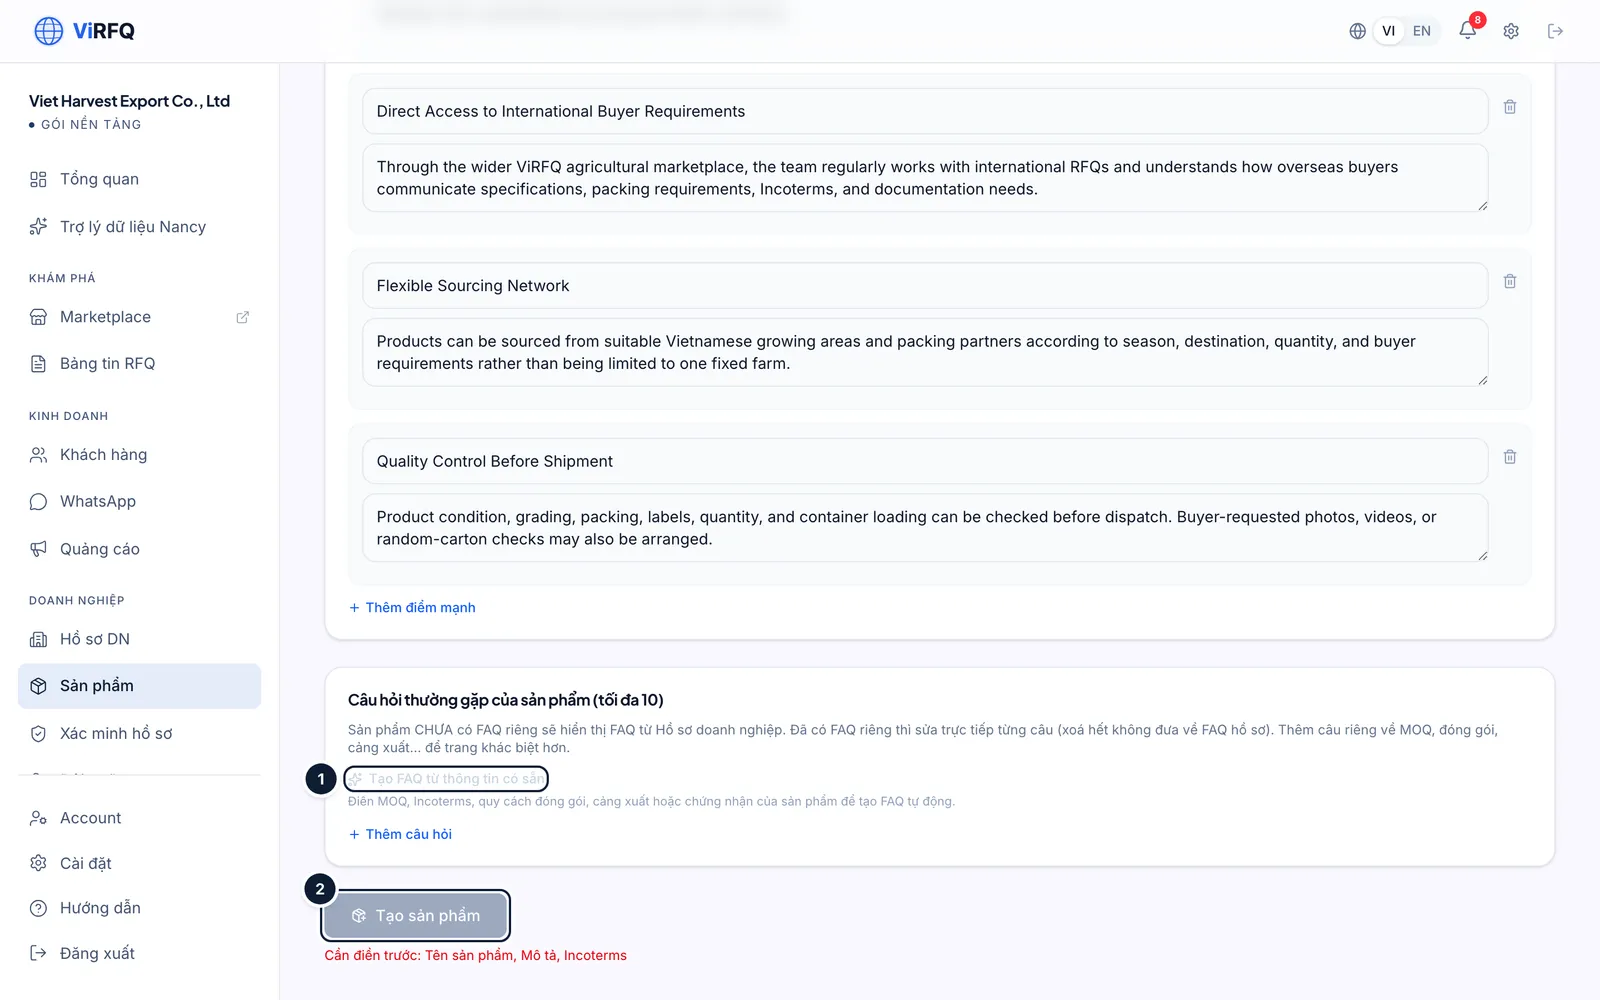Click Đăng xuất in sidebar
1600x1000 pixels.
point(139,953)
